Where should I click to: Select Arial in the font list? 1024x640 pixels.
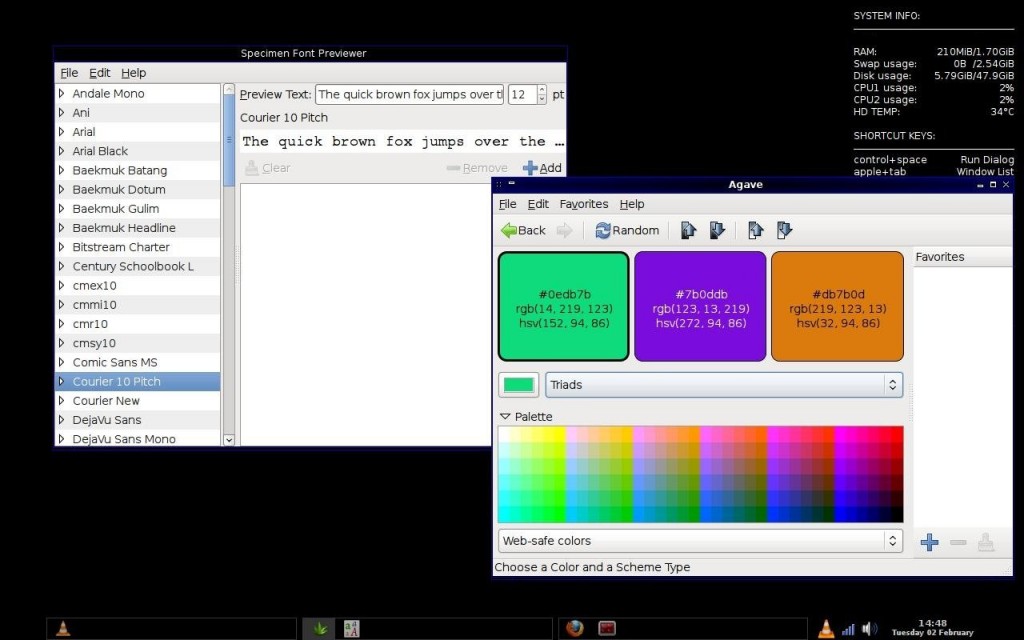click(x=138, y=132)
